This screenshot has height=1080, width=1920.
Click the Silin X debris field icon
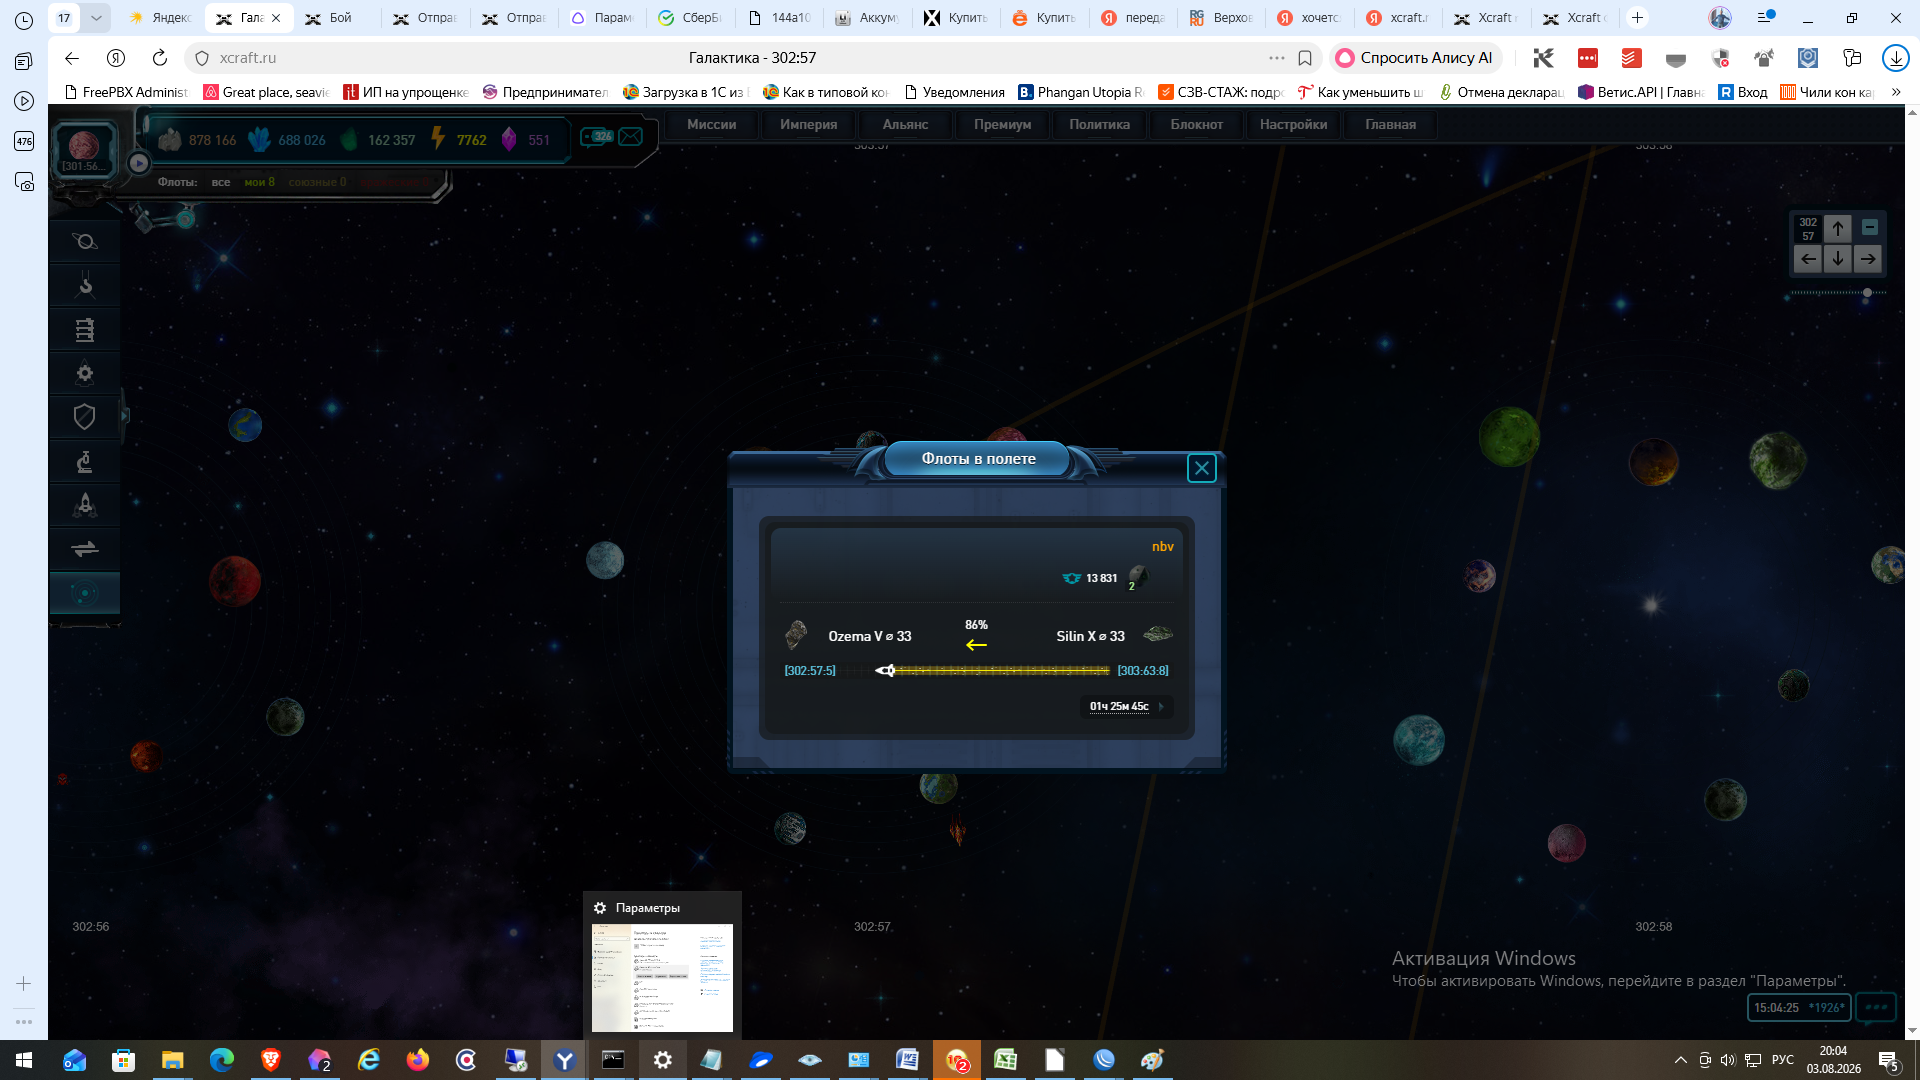pos(1158,634)
